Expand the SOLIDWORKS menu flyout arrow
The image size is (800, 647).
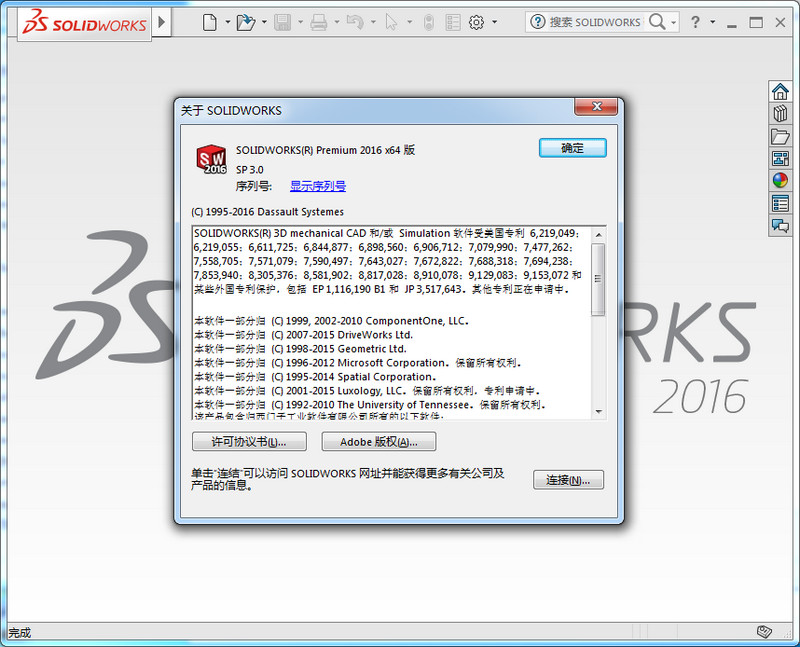coord(160,21)
